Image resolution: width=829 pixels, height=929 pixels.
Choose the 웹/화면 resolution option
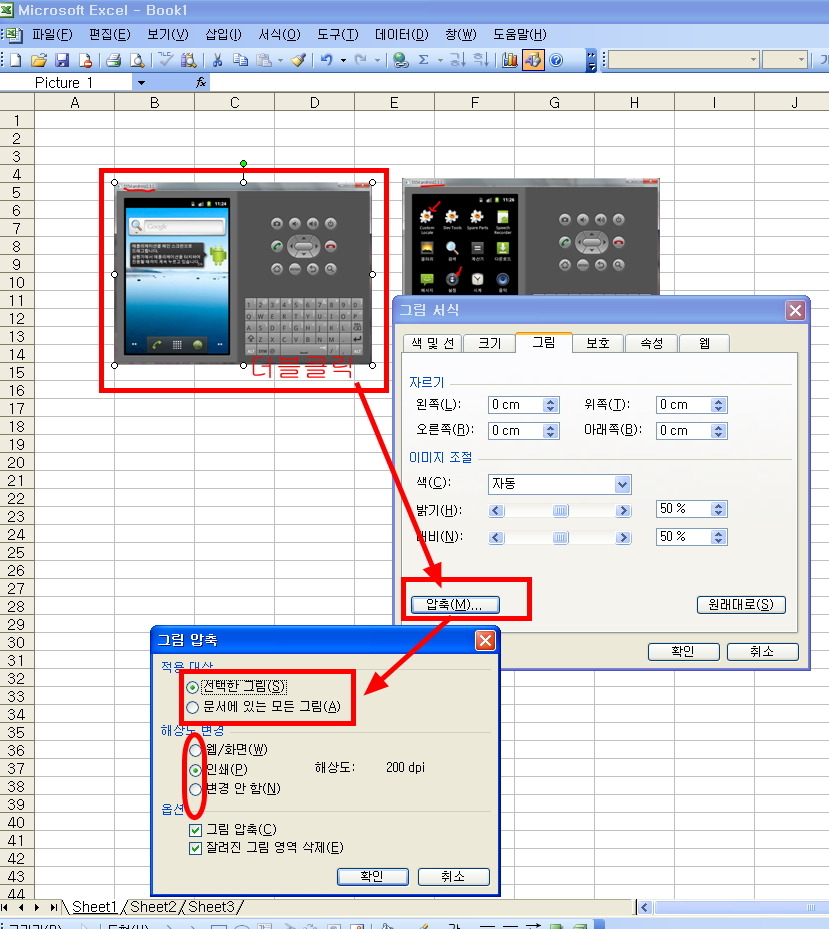tap(193, 749)
